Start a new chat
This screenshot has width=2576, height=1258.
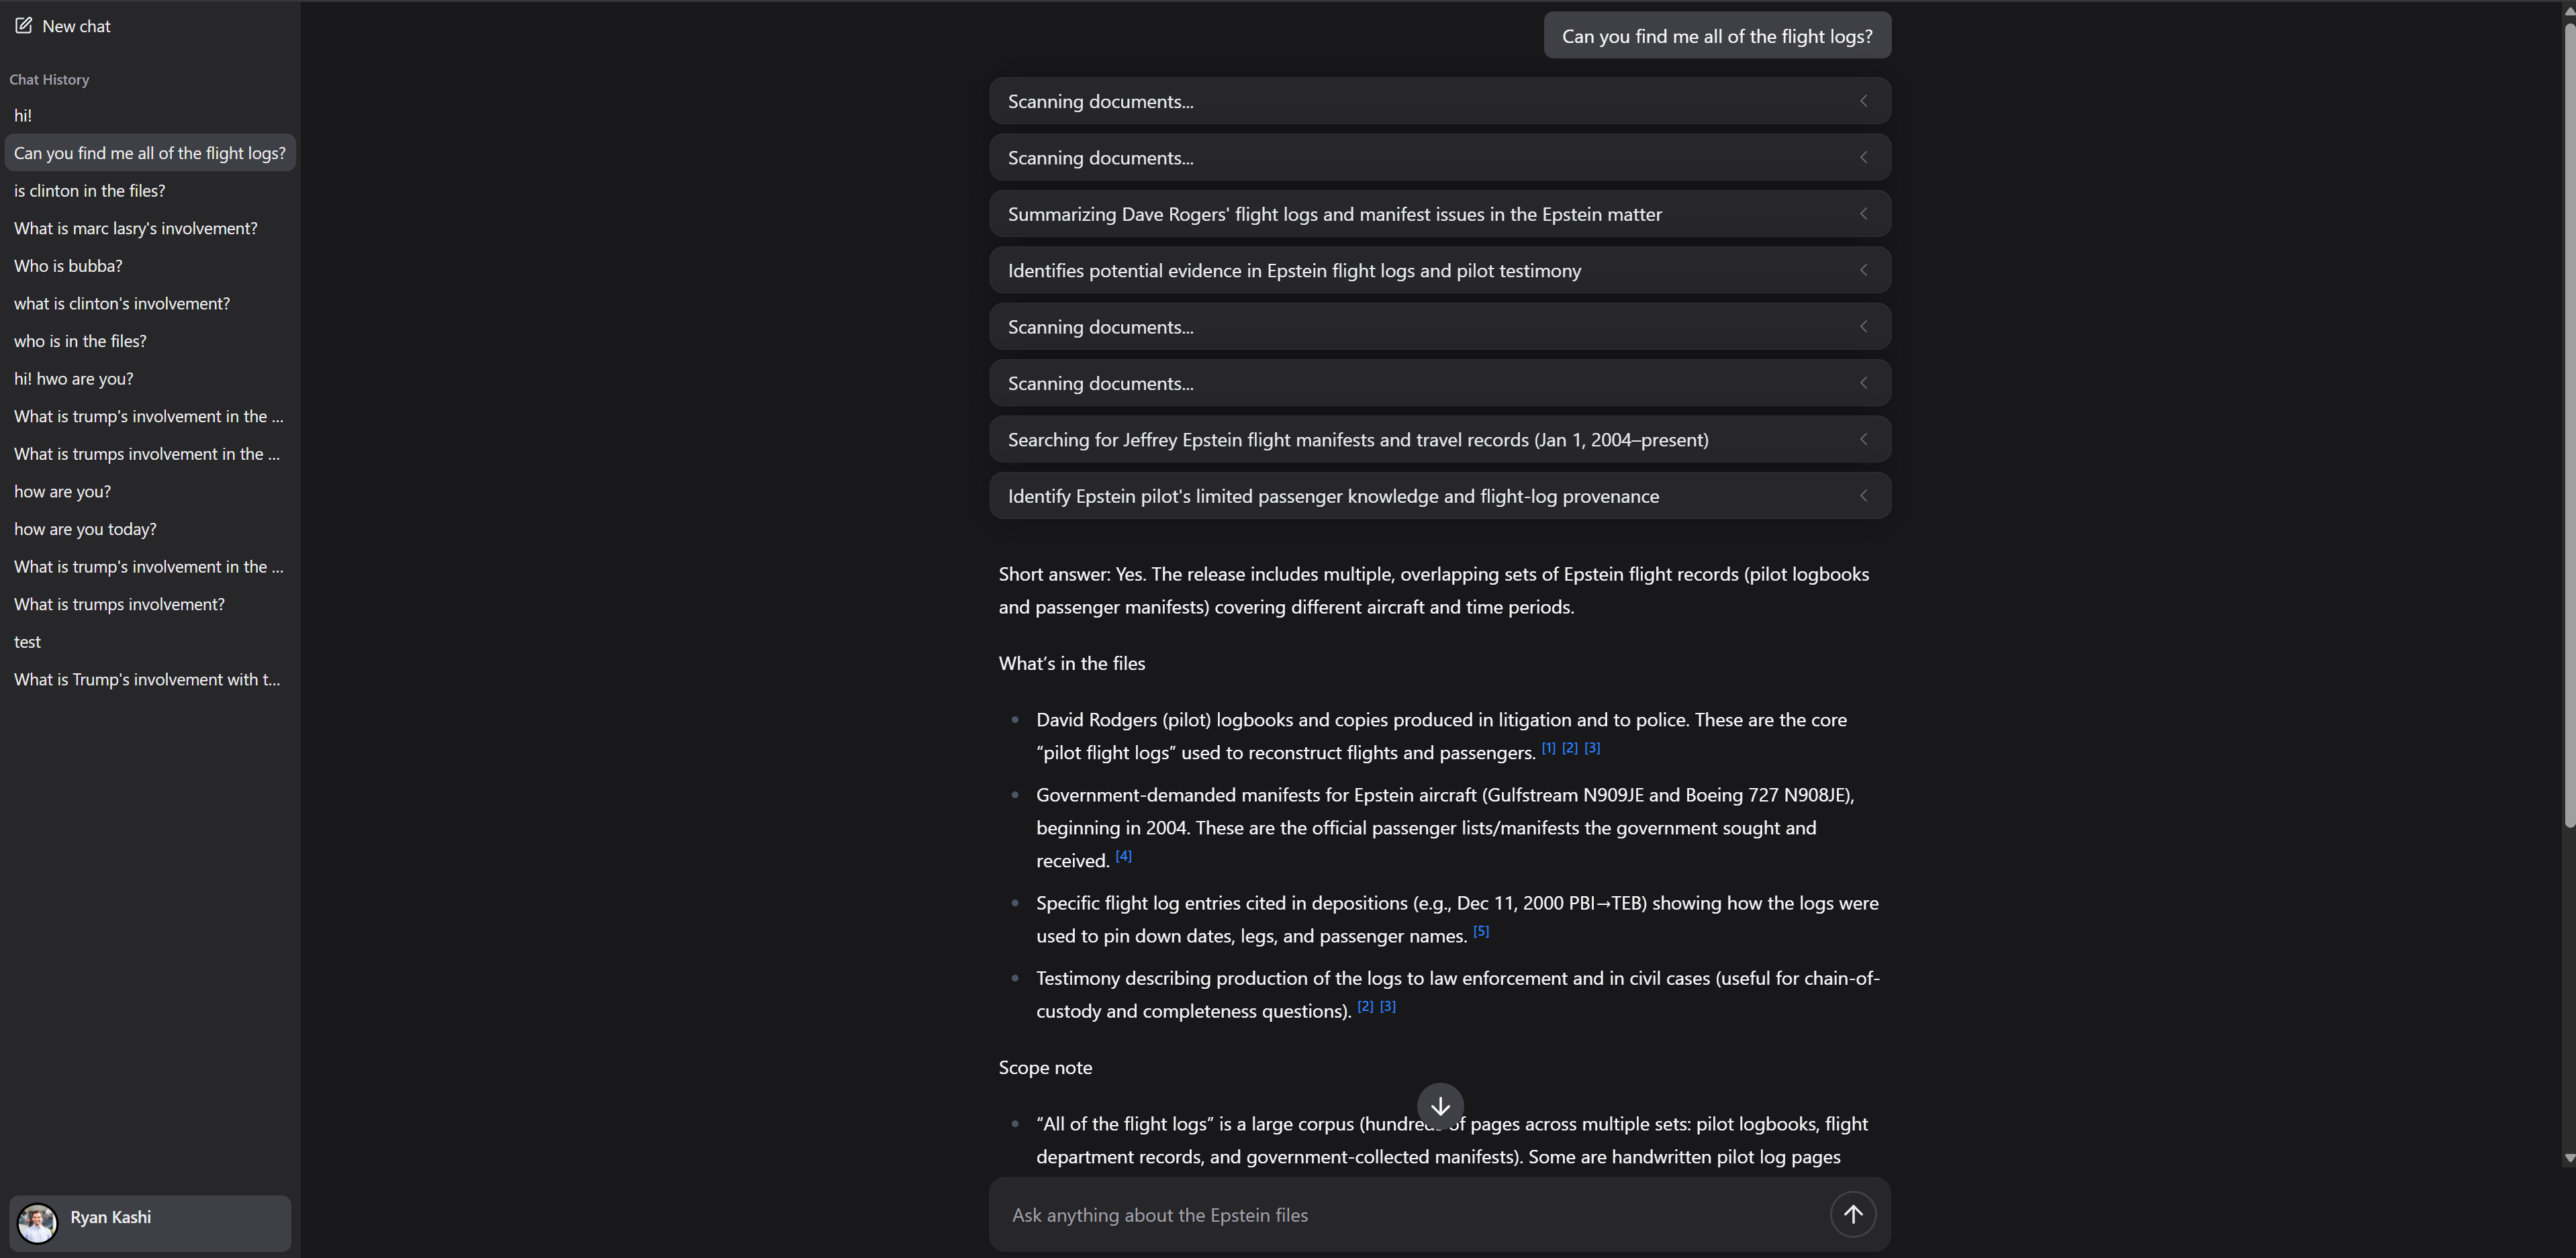pos(62,26)
